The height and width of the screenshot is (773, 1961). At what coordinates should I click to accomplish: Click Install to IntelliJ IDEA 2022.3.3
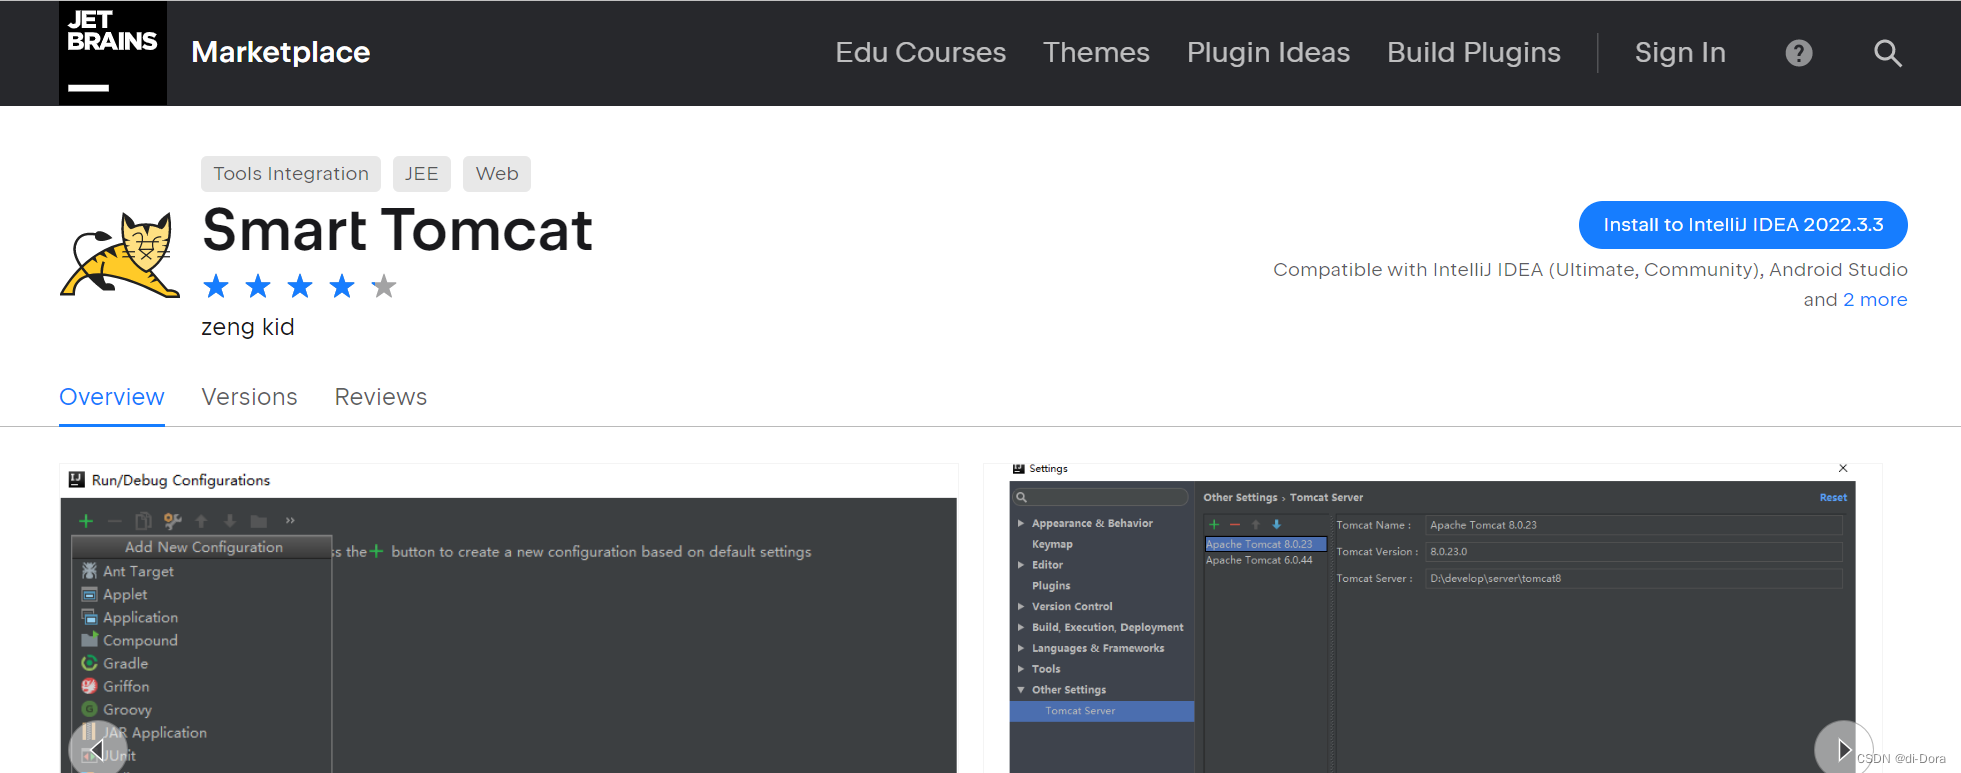tap(1743, 225)
